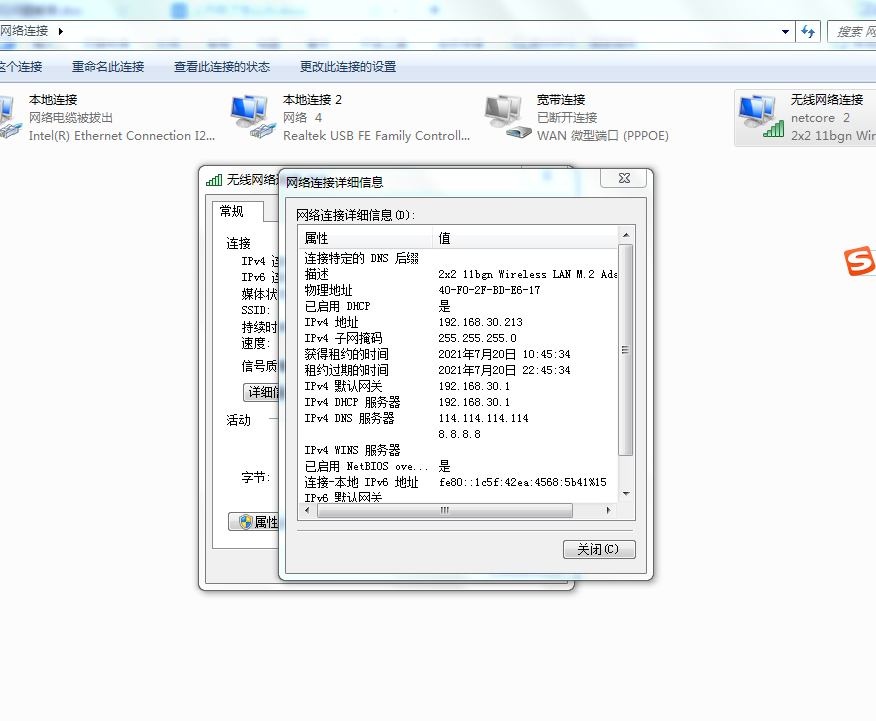Image resolution: width=876 pixels, height=721 pixels.
Task: Click 查看此连接的状态 toolbar command
Action: click(x=222, y=67)
